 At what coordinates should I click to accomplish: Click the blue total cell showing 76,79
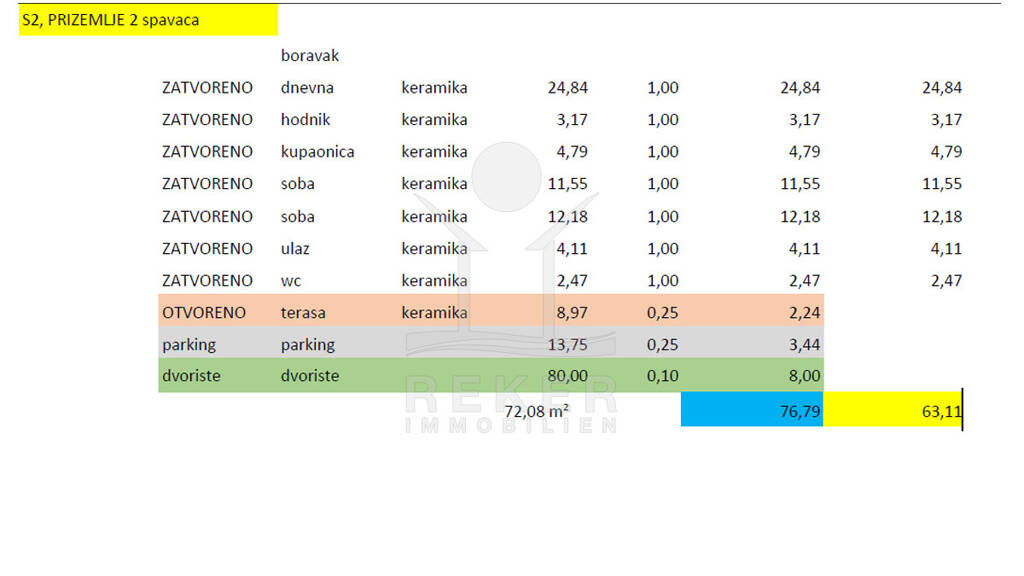click(752, 410)
